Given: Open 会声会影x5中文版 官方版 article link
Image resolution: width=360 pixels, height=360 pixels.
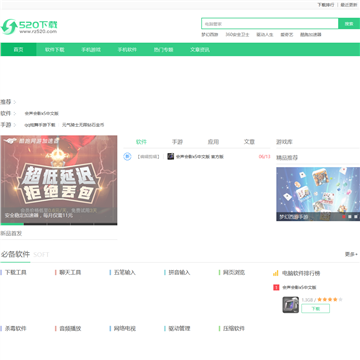Looking at the screenshot, I should click(200, 156).
